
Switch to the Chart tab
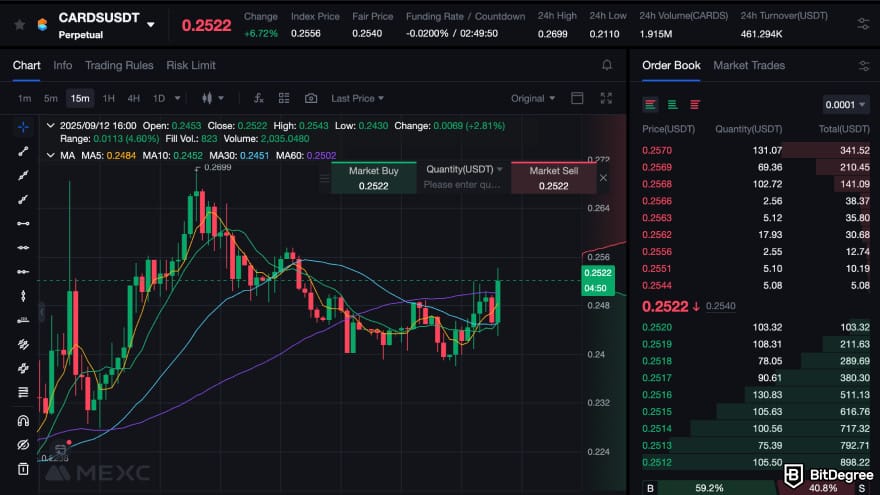[26, 65]
